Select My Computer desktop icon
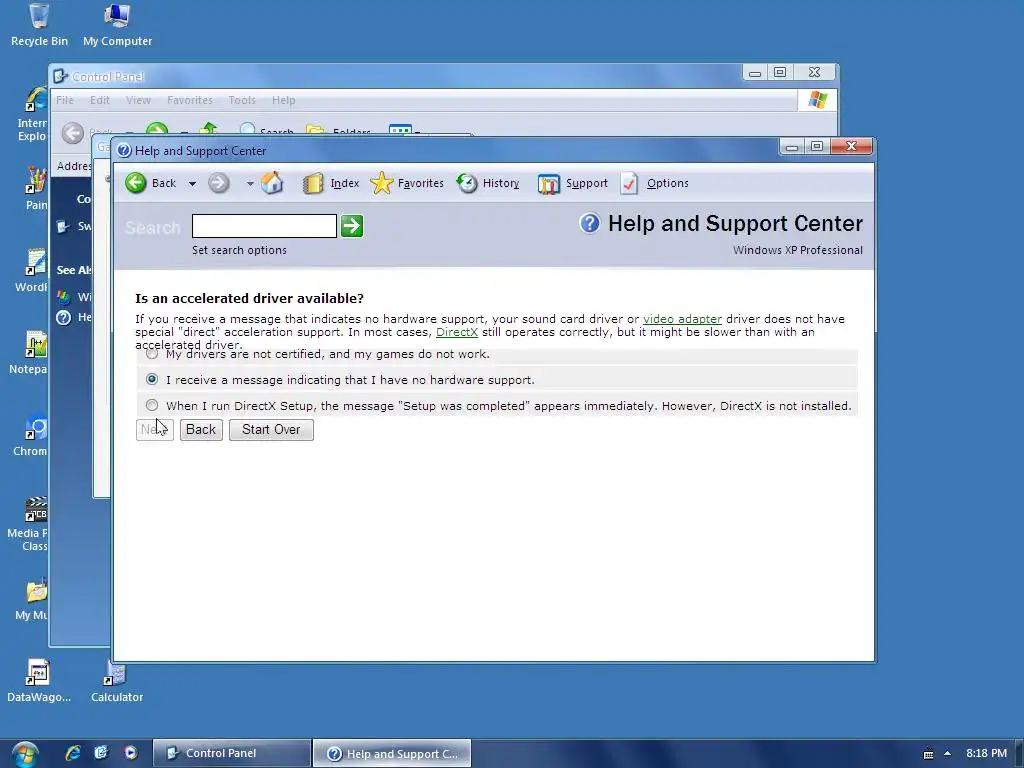Viewport: 1024px width, 768px height. pos(118,25)
